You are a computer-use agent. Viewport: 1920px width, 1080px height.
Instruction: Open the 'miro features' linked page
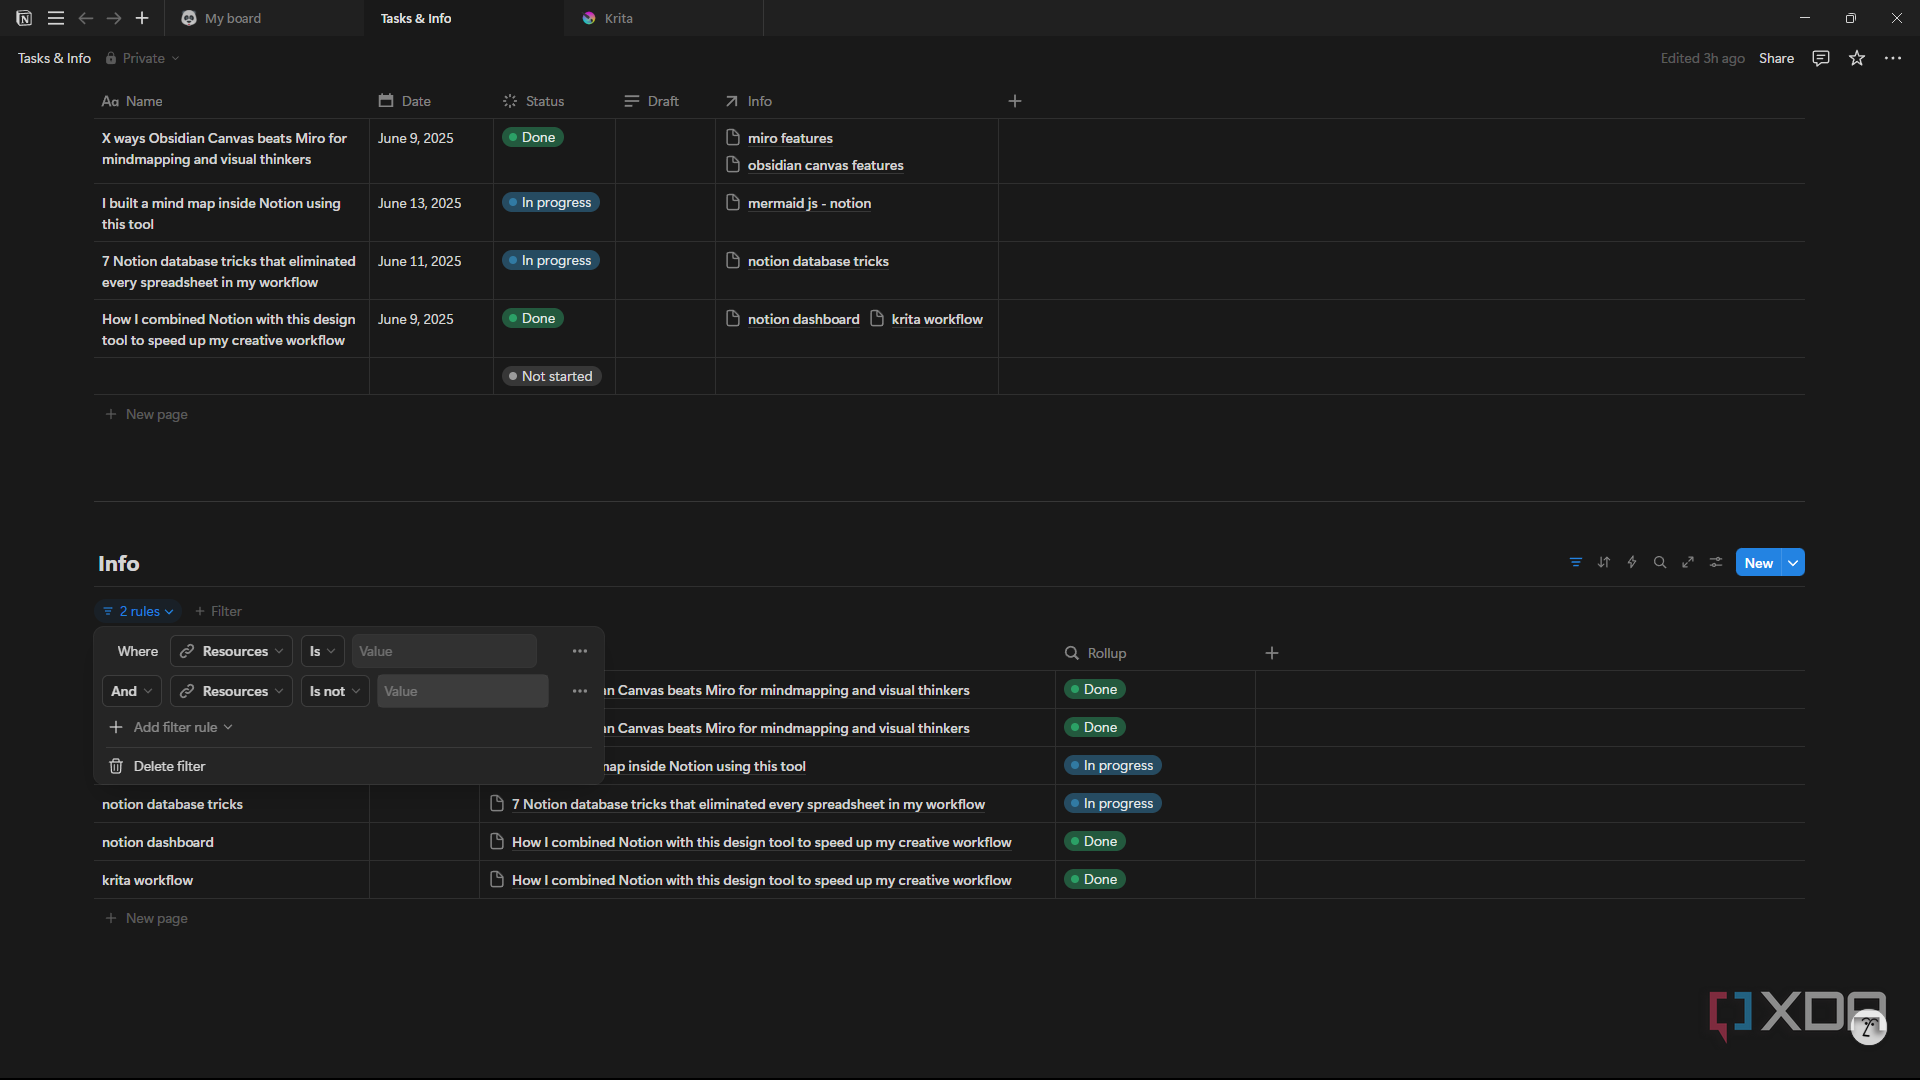[790, 138]
